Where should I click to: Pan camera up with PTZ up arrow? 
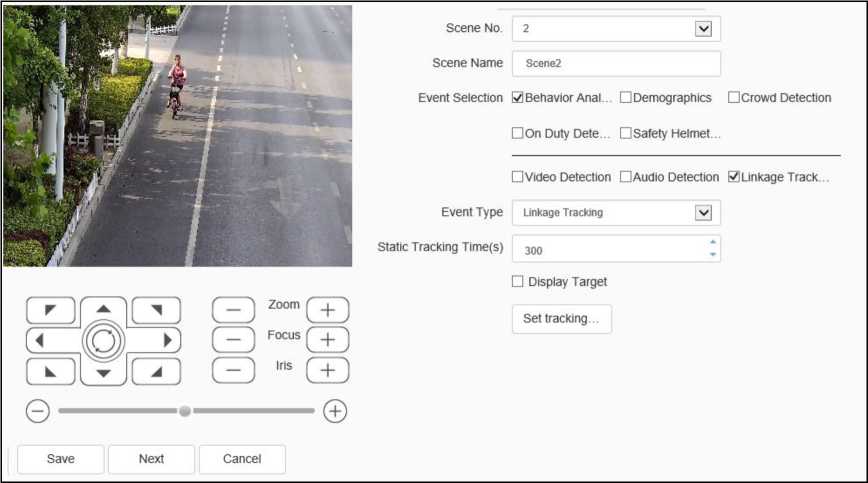pos(104,308)
